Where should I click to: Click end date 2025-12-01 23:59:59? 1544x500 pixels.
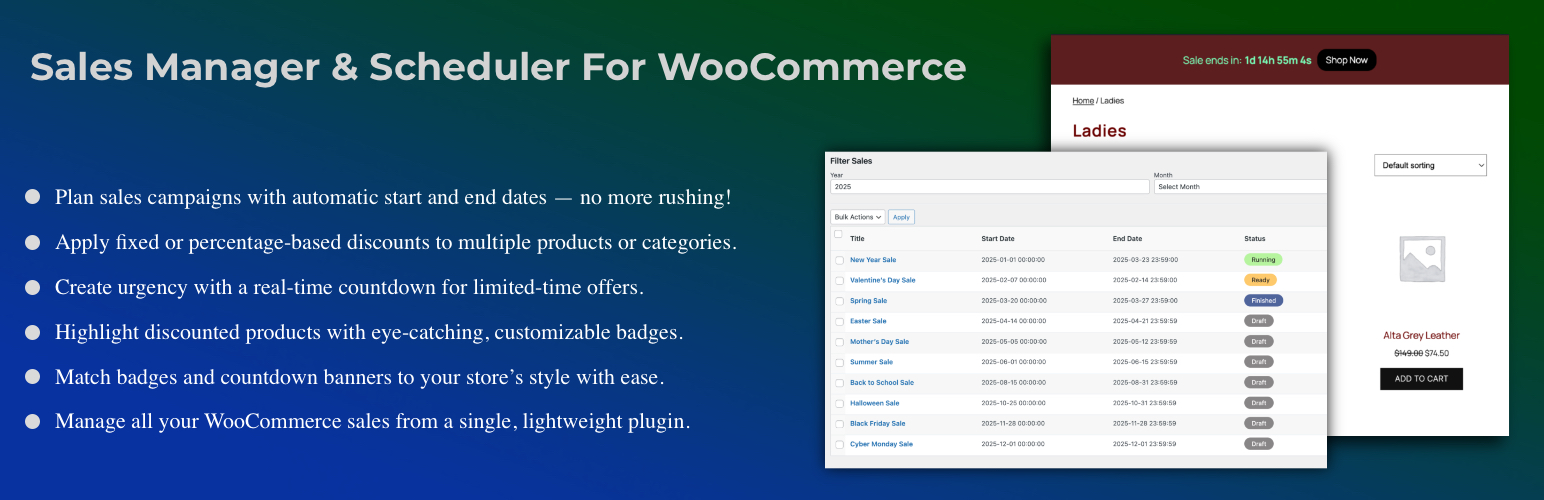[x=1145, y=444]
